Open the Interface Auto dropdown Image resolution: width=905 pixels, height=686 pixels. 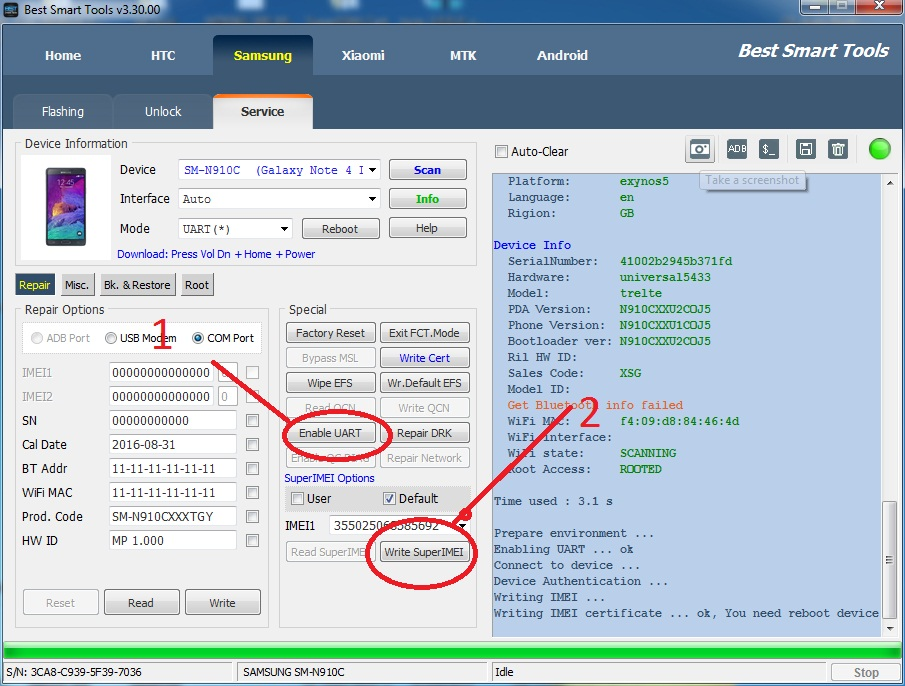click(372, 199)
